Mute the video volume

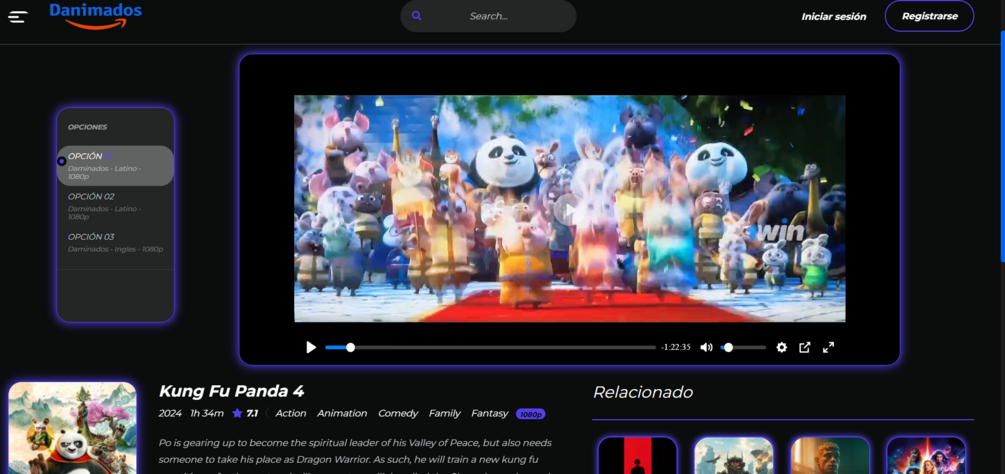(x=706, y=347)
